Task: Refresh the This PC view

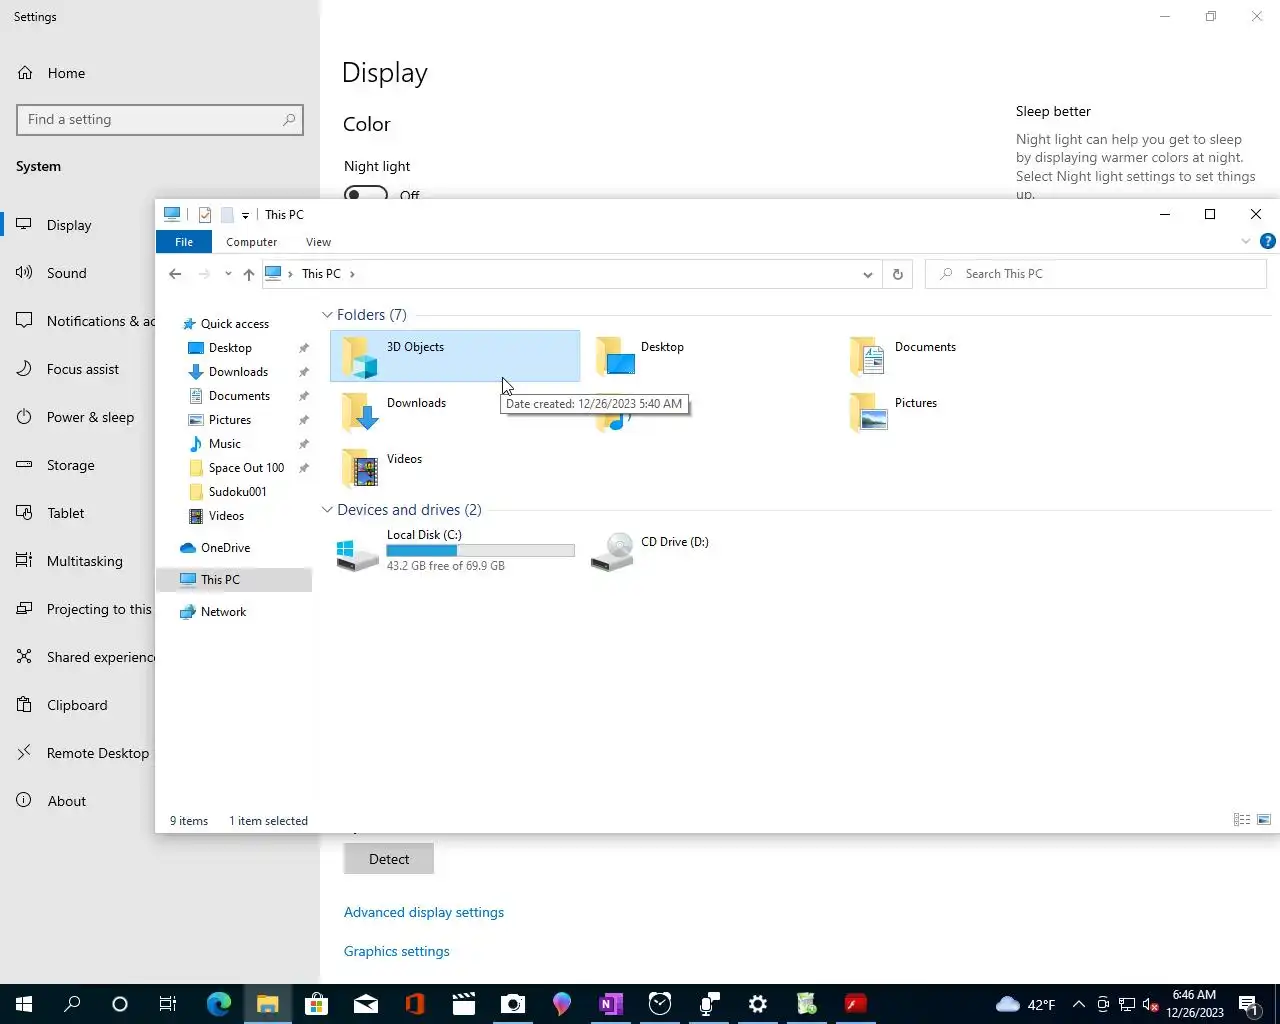Action: point(898,274)
